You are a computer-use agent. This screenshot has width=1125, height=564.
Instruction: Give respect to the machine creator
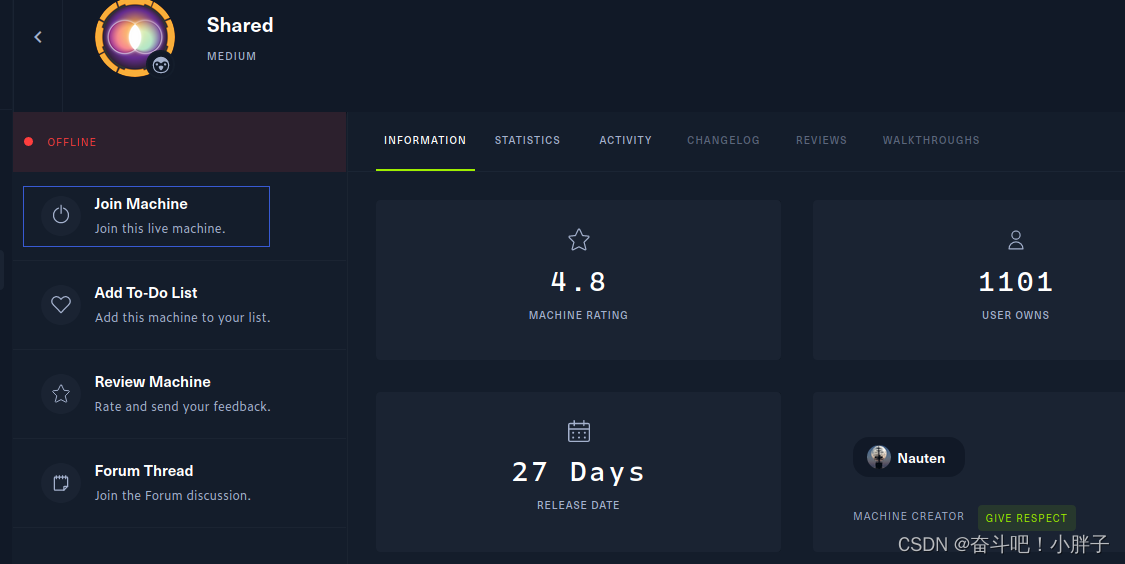pyautogui.click(x=1026, y=517)
